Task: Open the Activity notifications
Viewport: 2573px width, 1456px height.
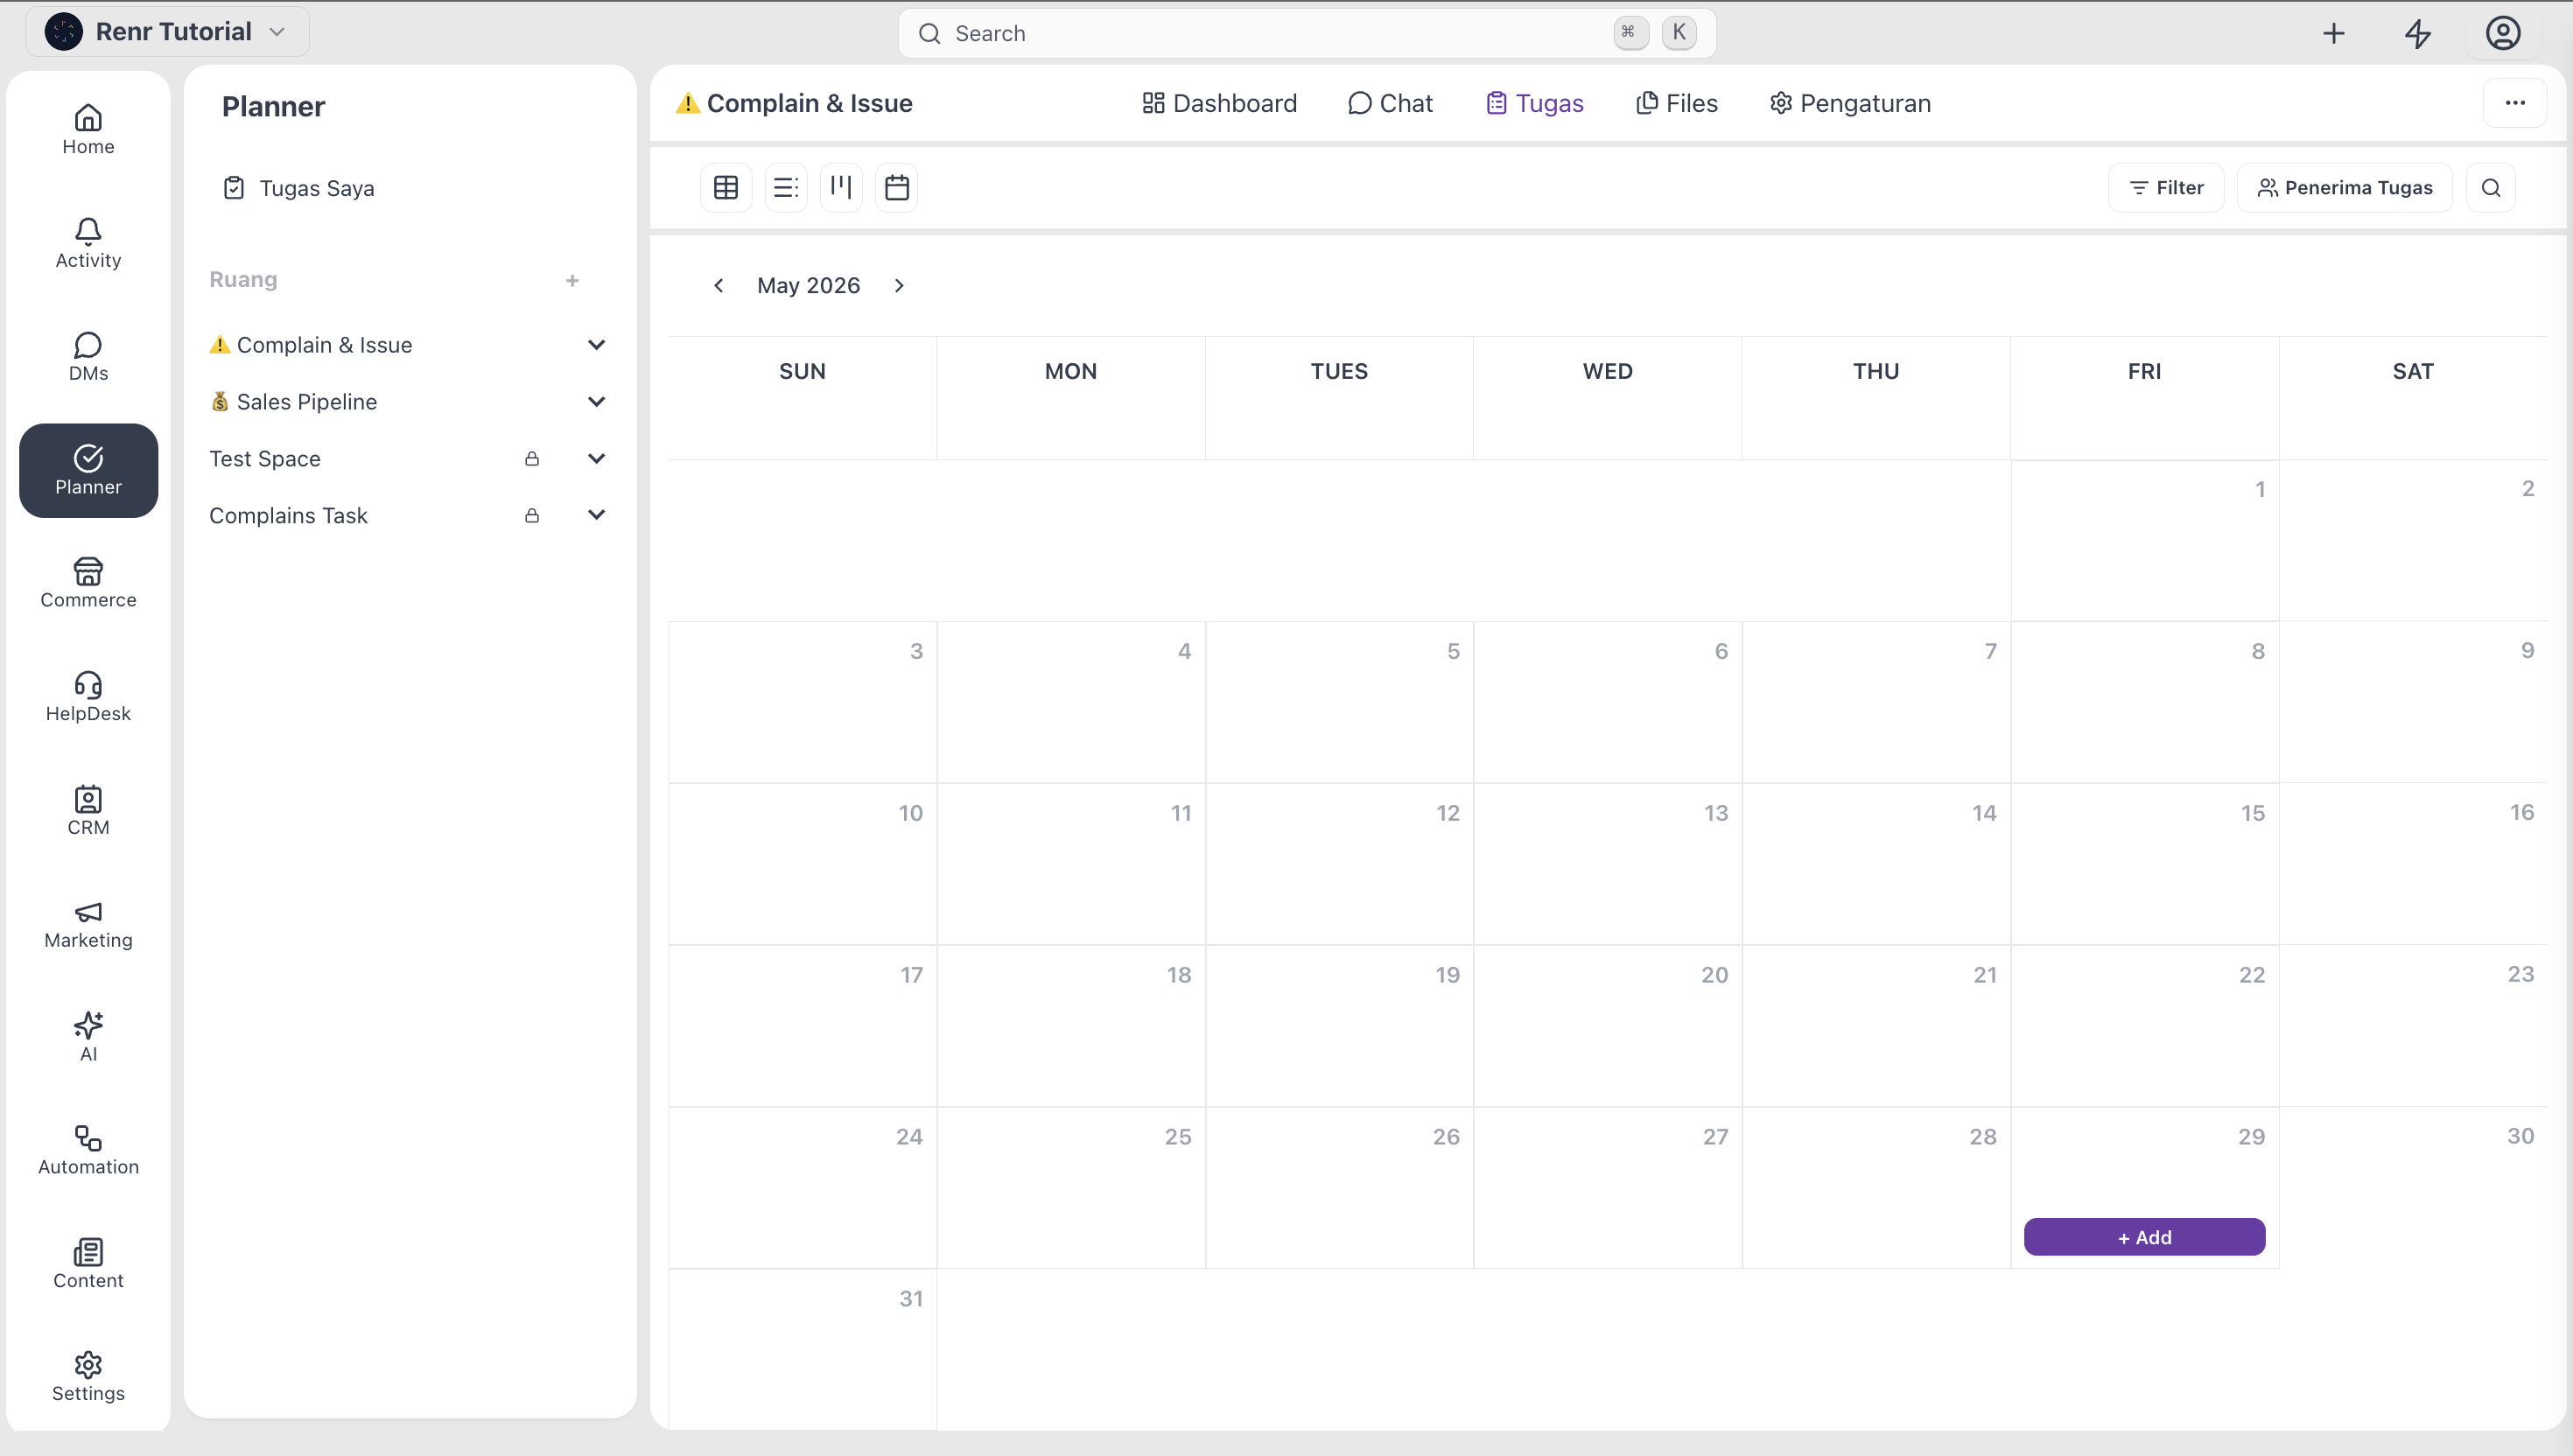Action: point(88,244)
